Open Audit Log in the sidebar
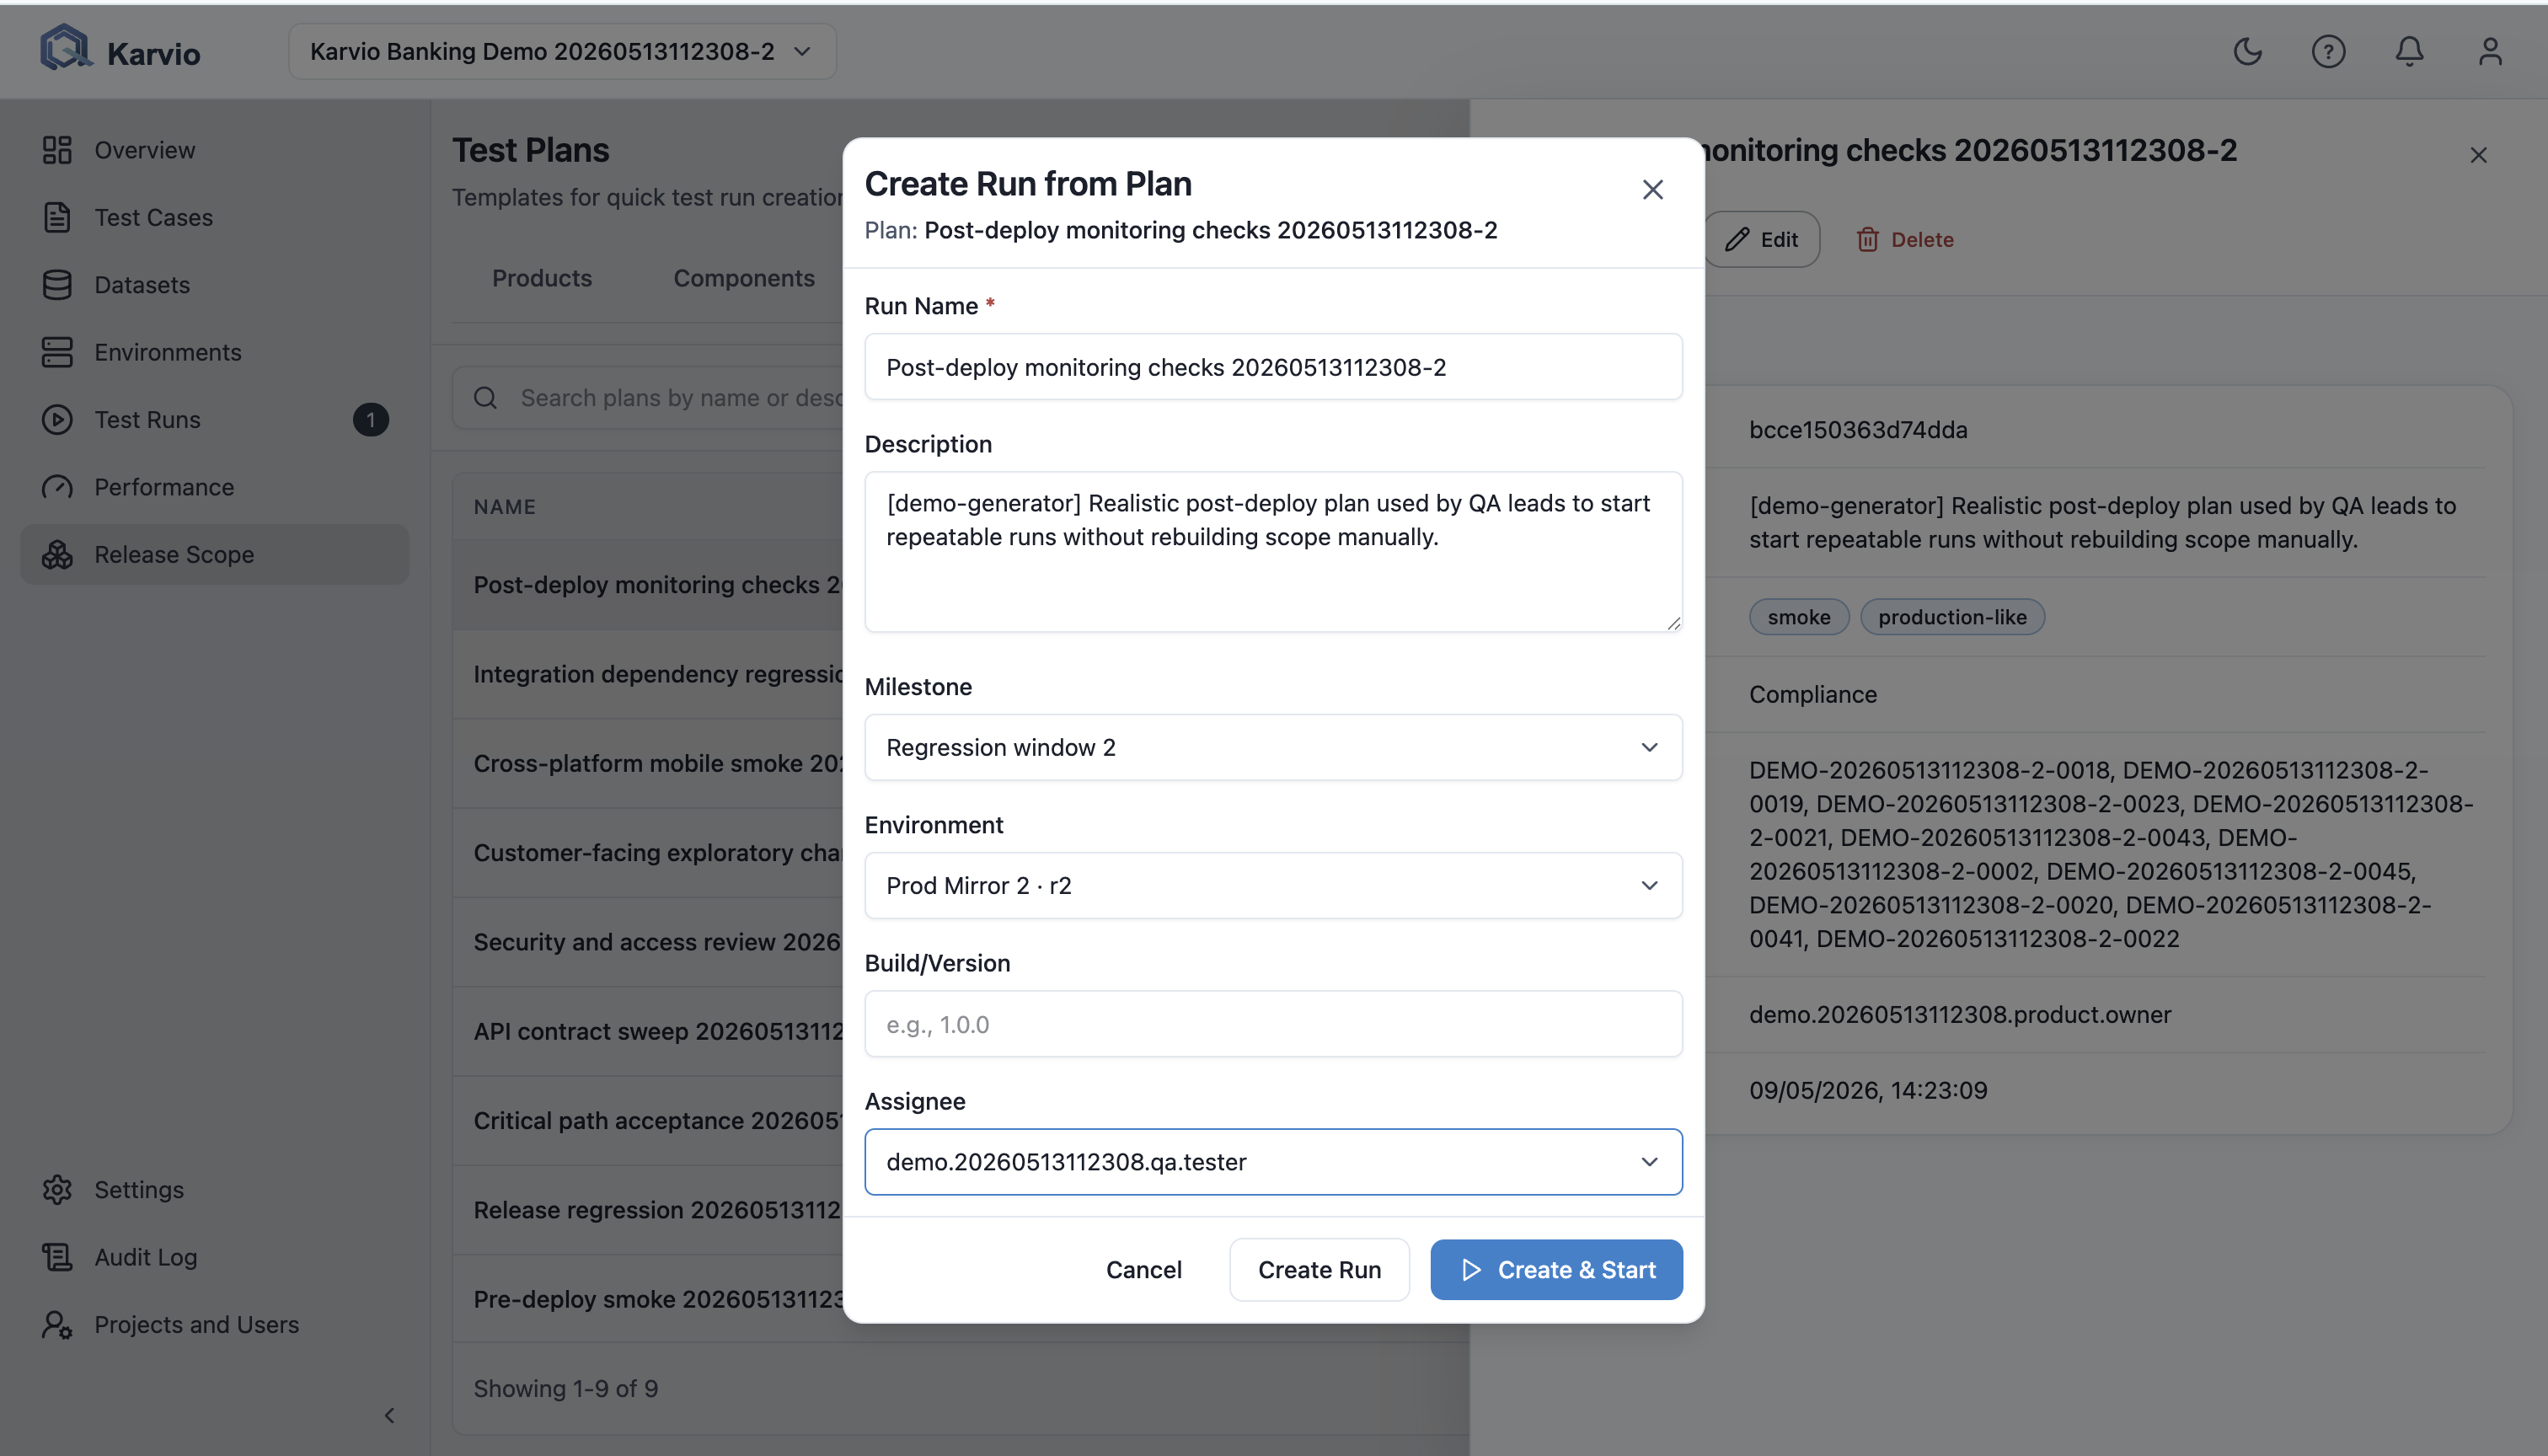The height and width of the screenshot is (1456, 2548). 214,1257
